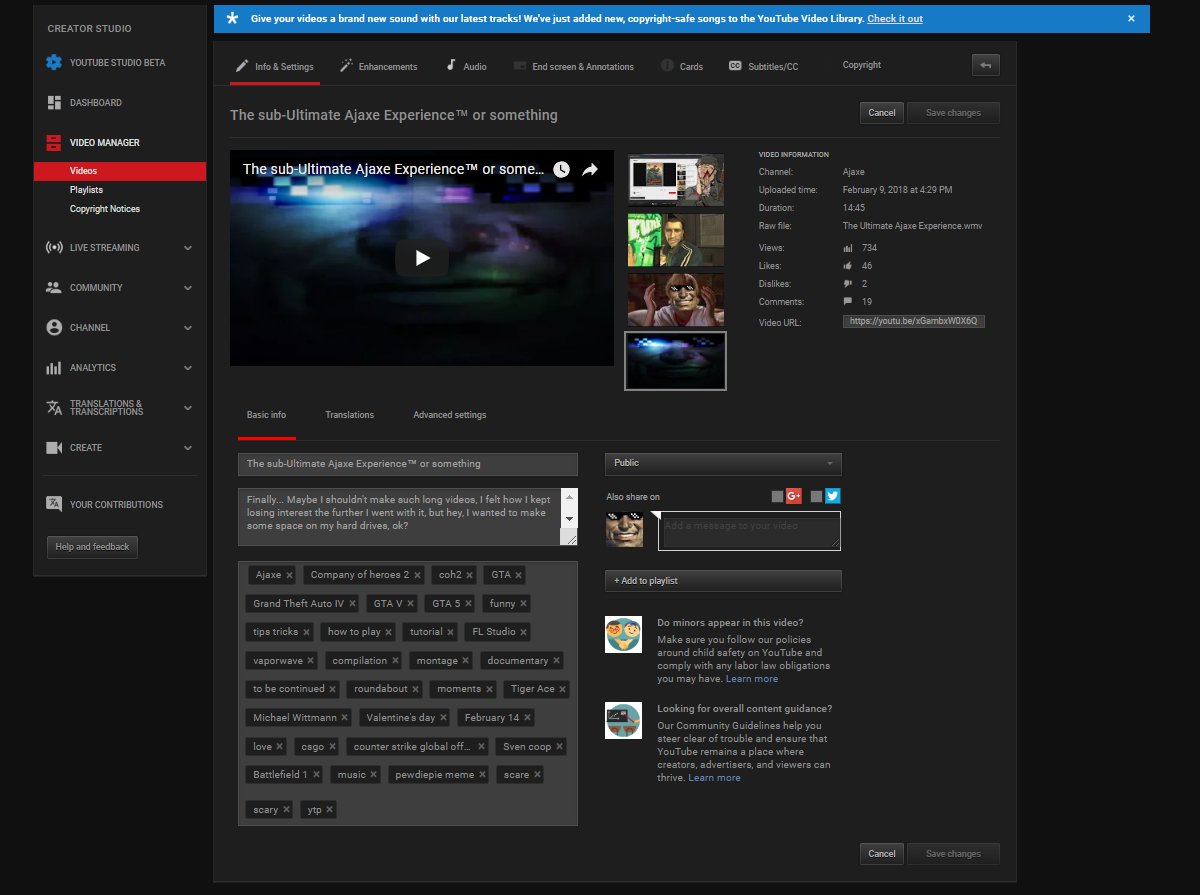The image size is (1200, 895).
Task: Remove the FL Studio tag
Action: [x=524, y=632]
